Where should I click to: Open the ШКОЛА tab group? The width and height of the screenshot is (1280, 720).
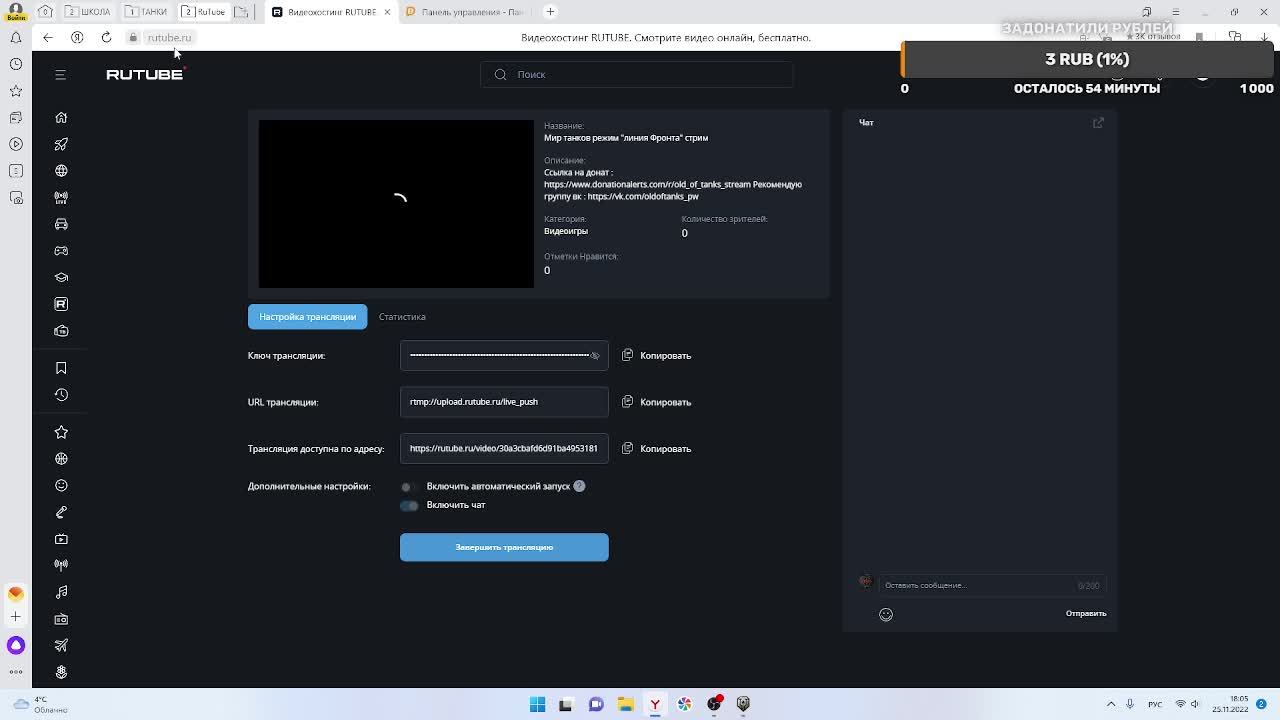[x=88, y=12]
